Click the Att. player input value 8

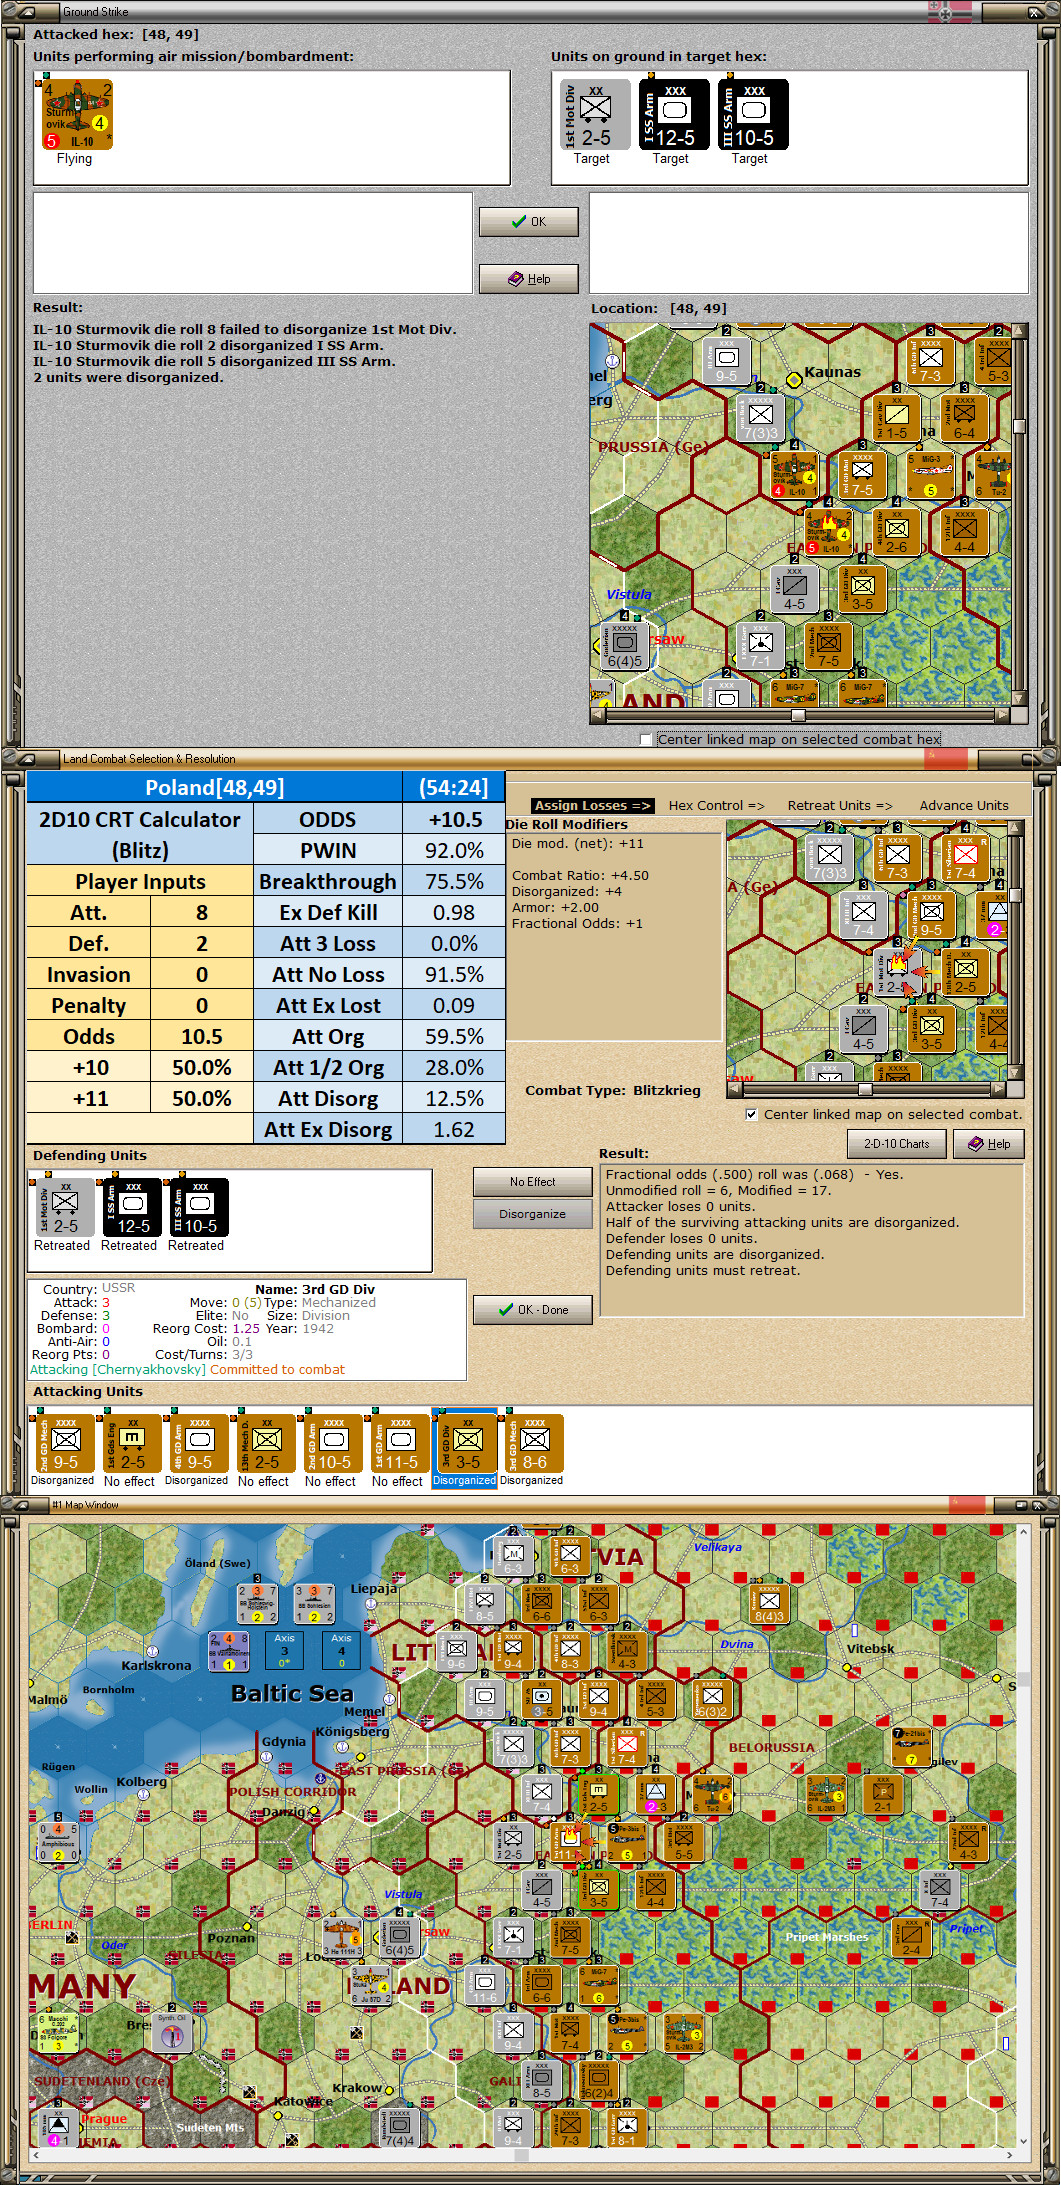point(202,913)
